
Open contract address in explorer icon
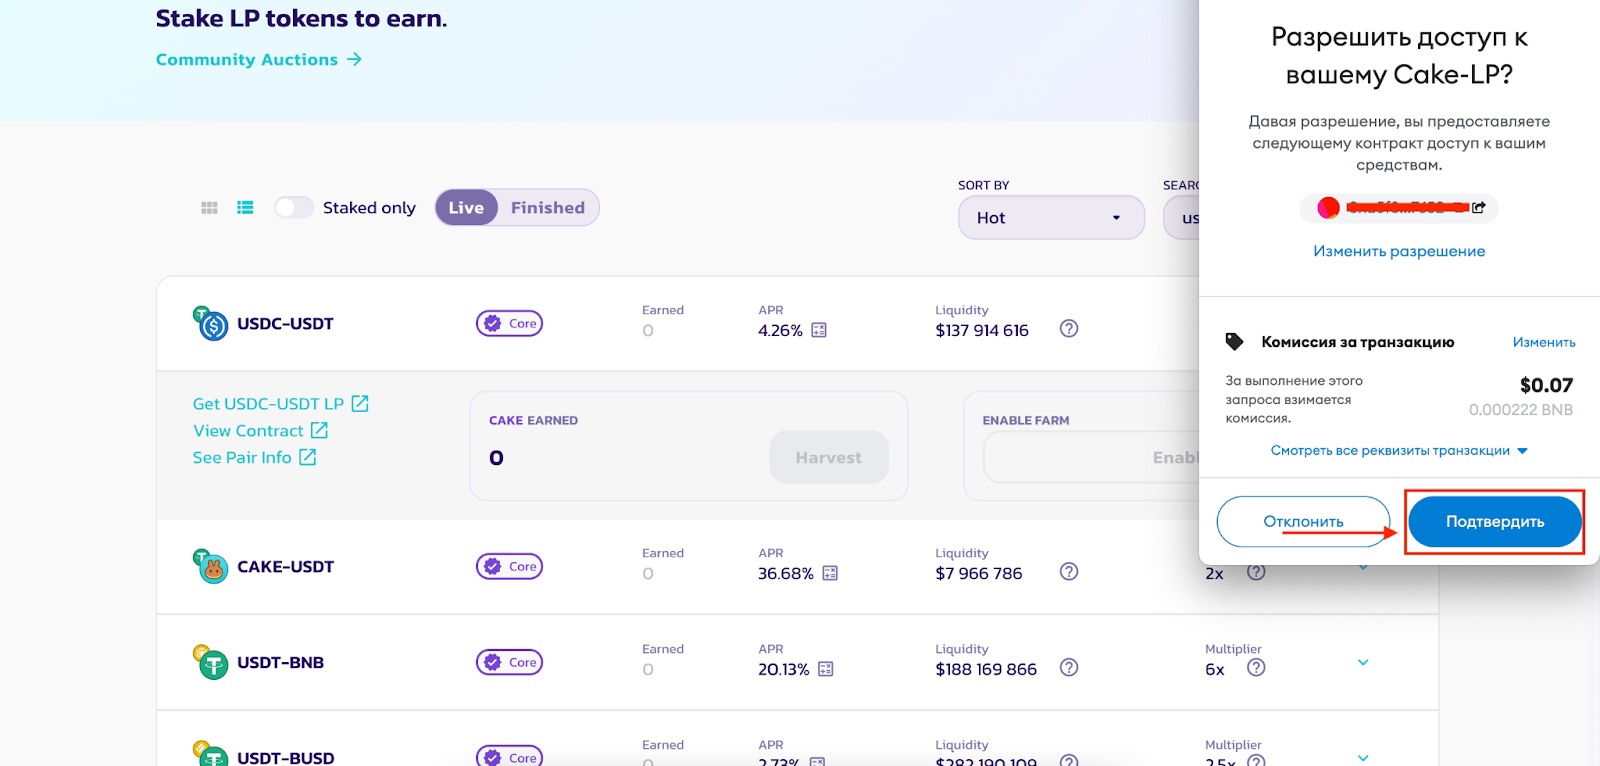point(1479,207)
